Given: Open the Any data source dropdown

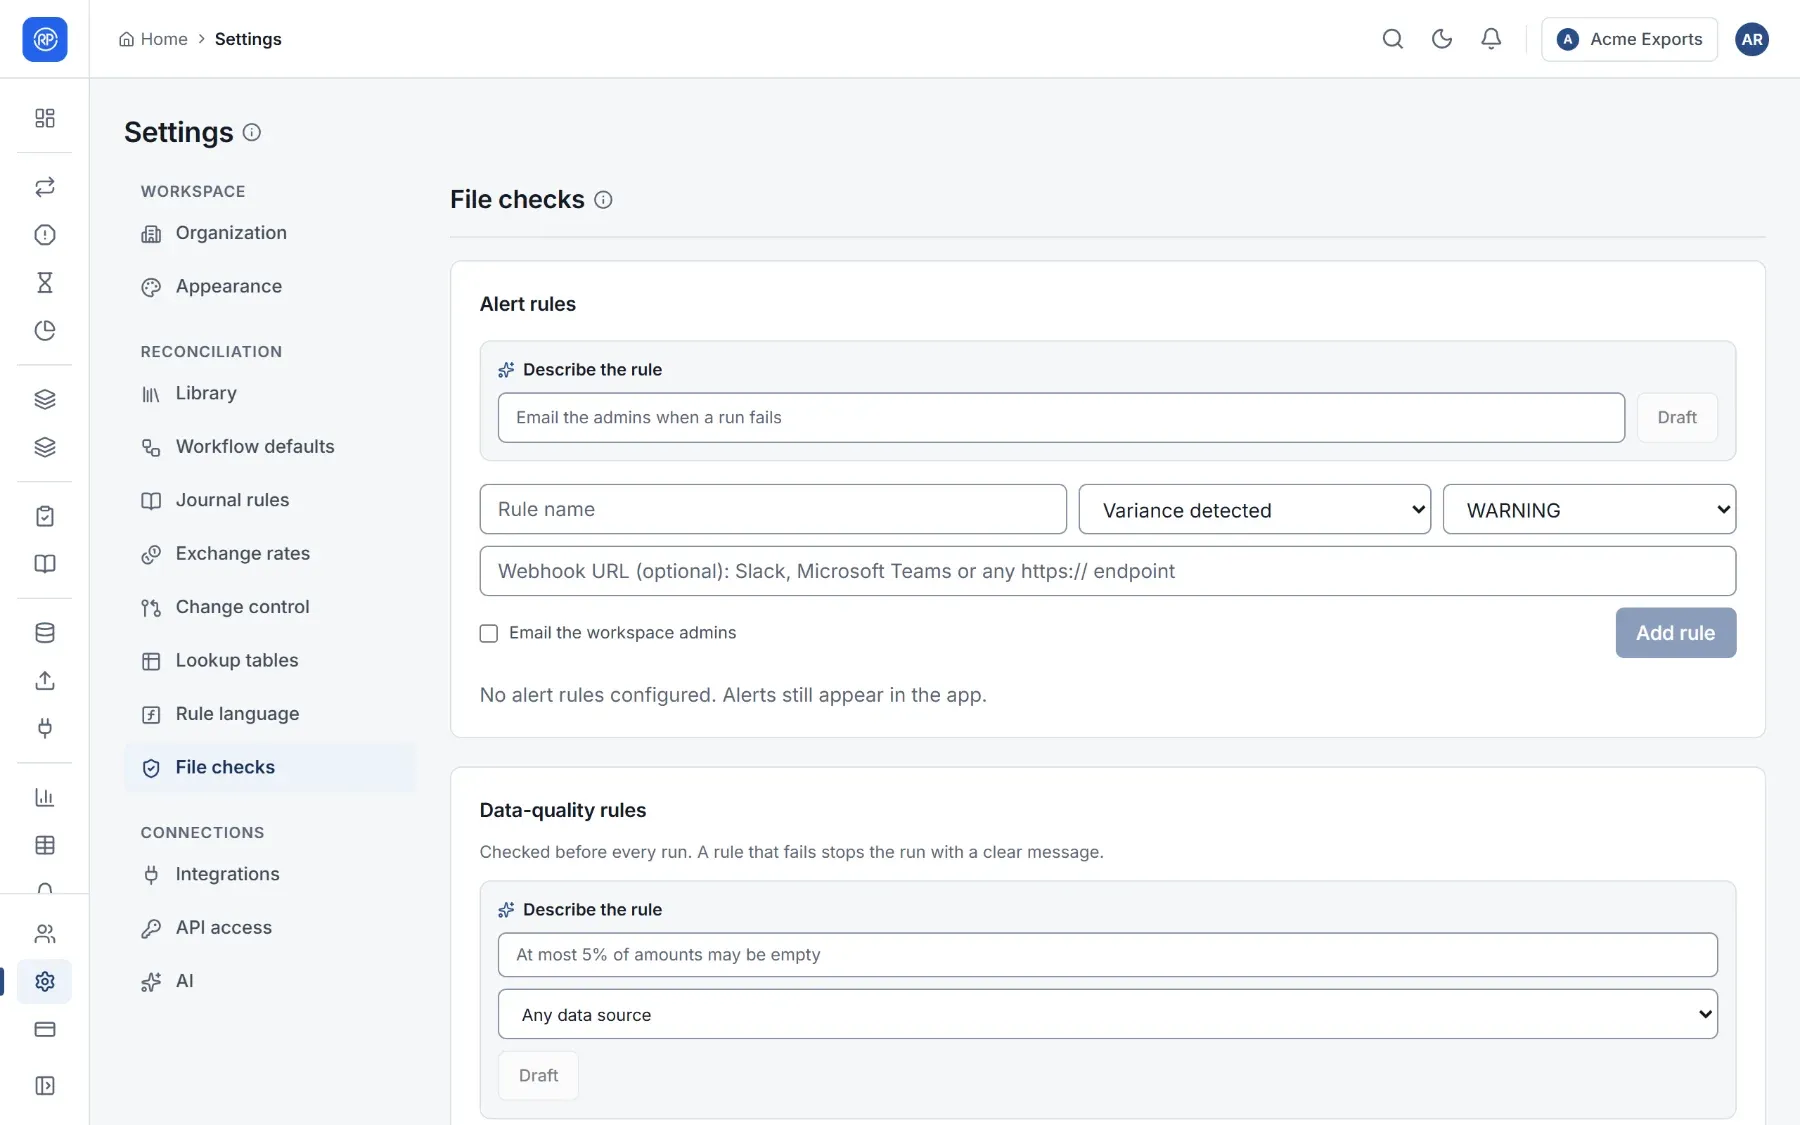Looking at the screenshot, I should (1108, 1014).
